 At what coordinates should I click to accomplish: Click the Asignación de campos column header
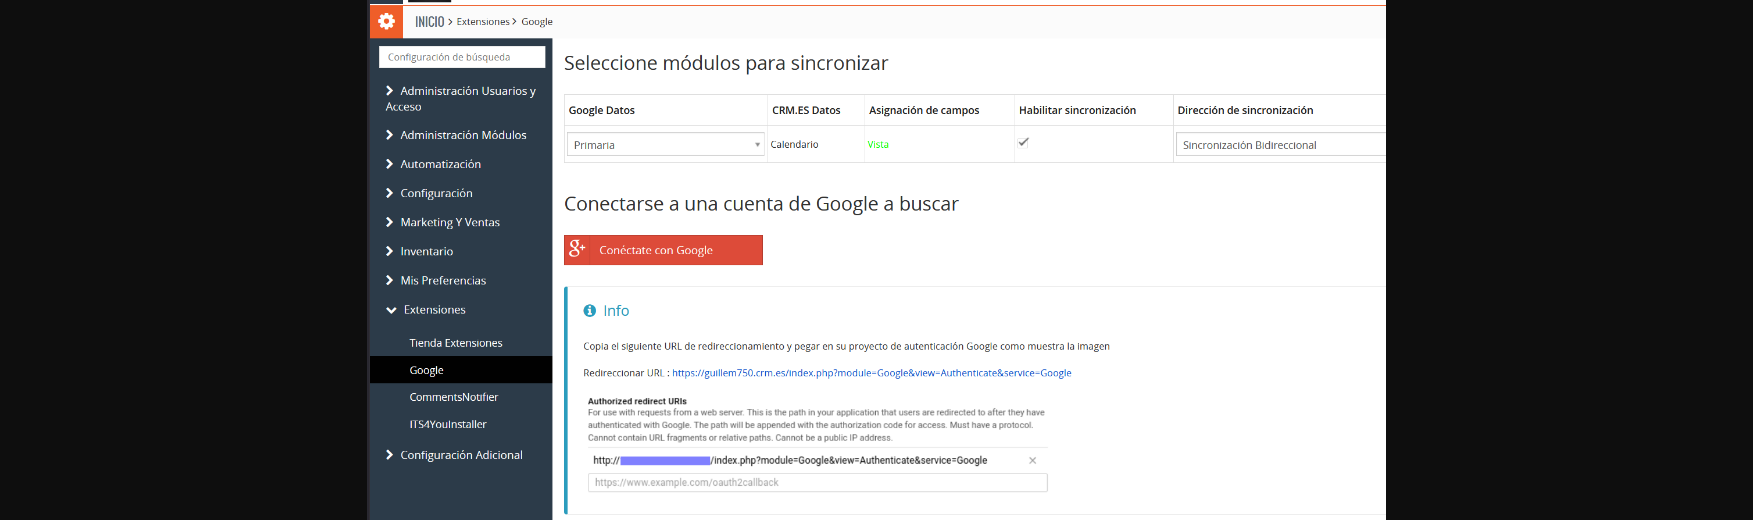(924, 110)
